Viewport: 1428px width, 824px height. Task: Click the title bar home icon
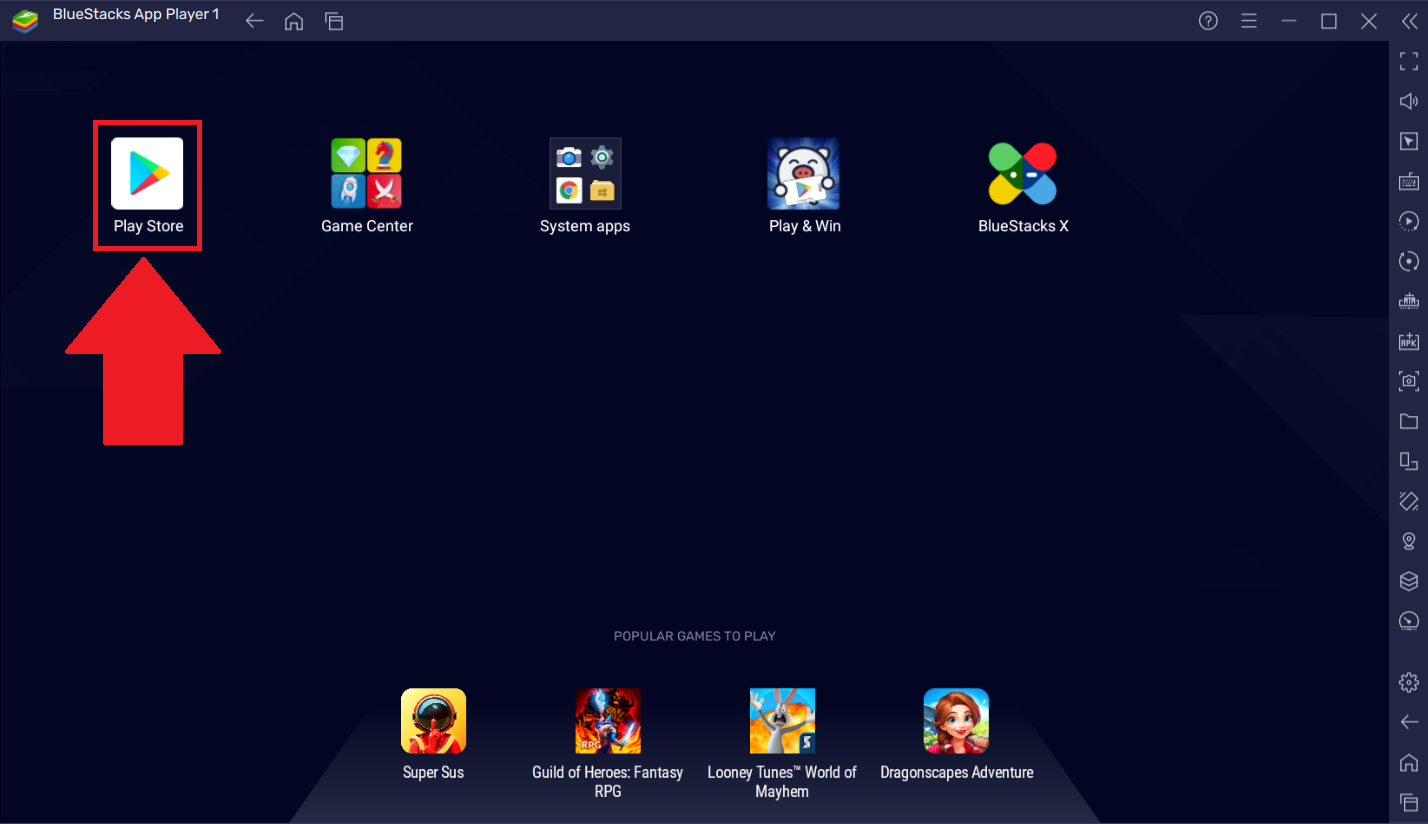point(294,21)
